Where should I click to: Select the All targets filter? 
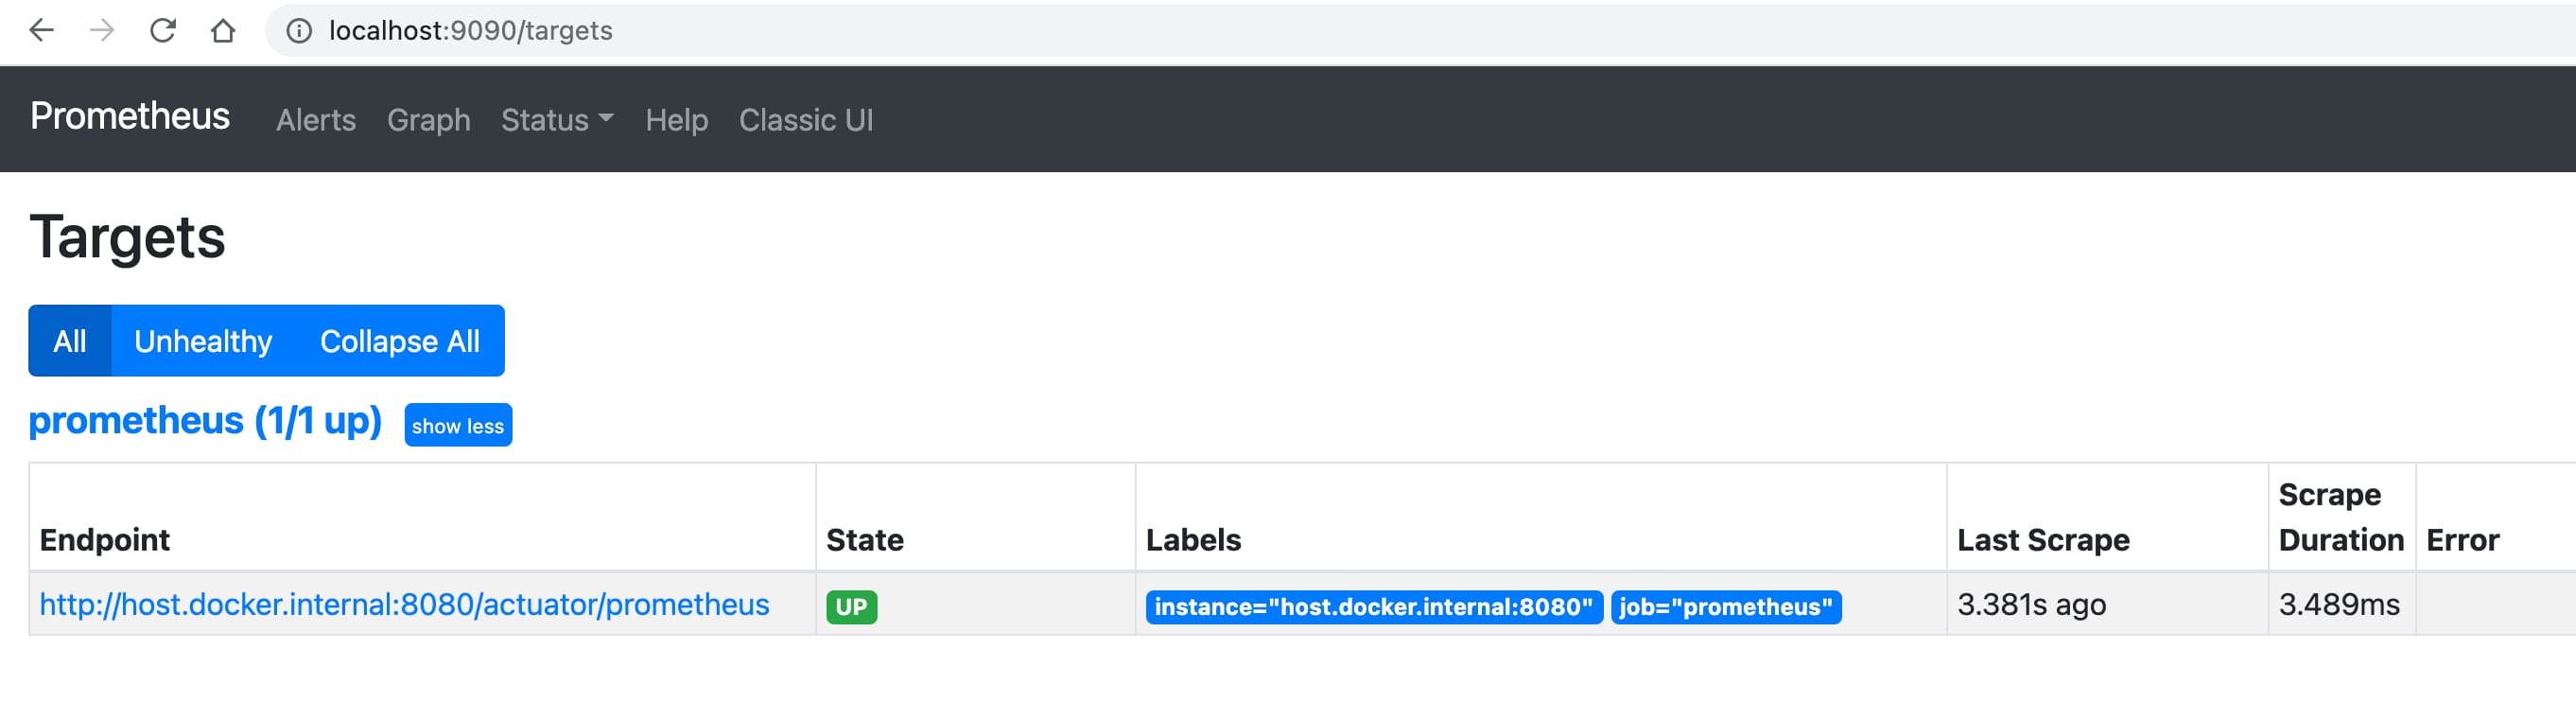point(70,341)
